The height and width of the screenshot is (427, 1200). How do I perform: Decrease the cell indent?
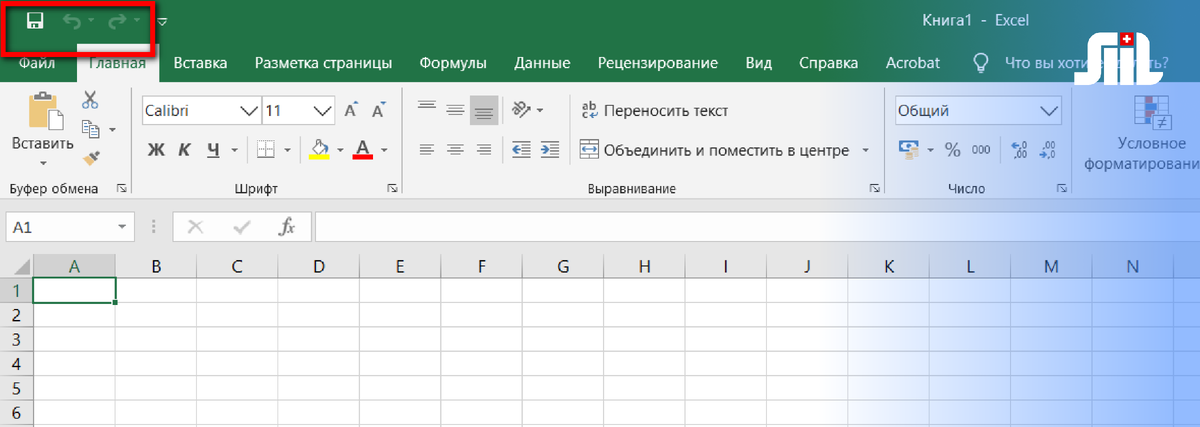point(521,150)
